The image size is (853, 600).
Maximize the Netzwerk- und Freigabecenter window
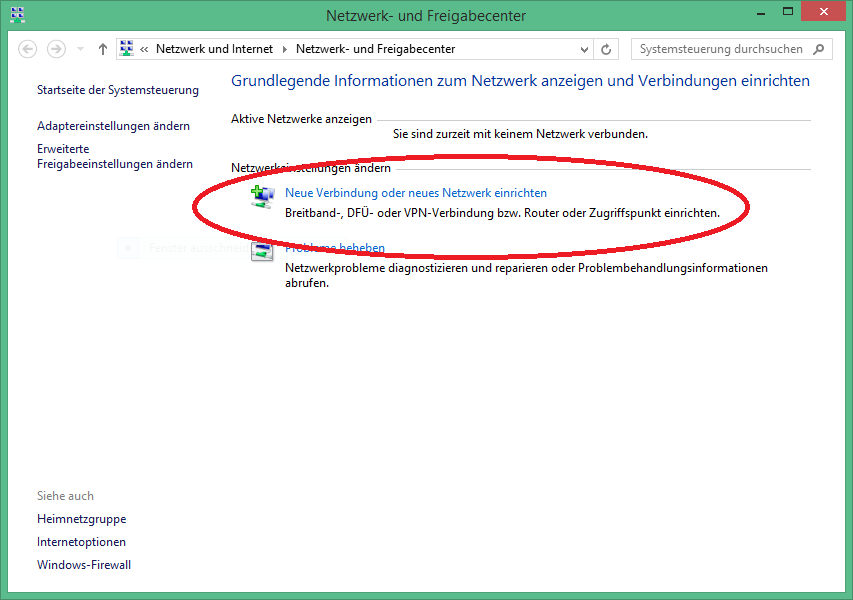point(788,11)
